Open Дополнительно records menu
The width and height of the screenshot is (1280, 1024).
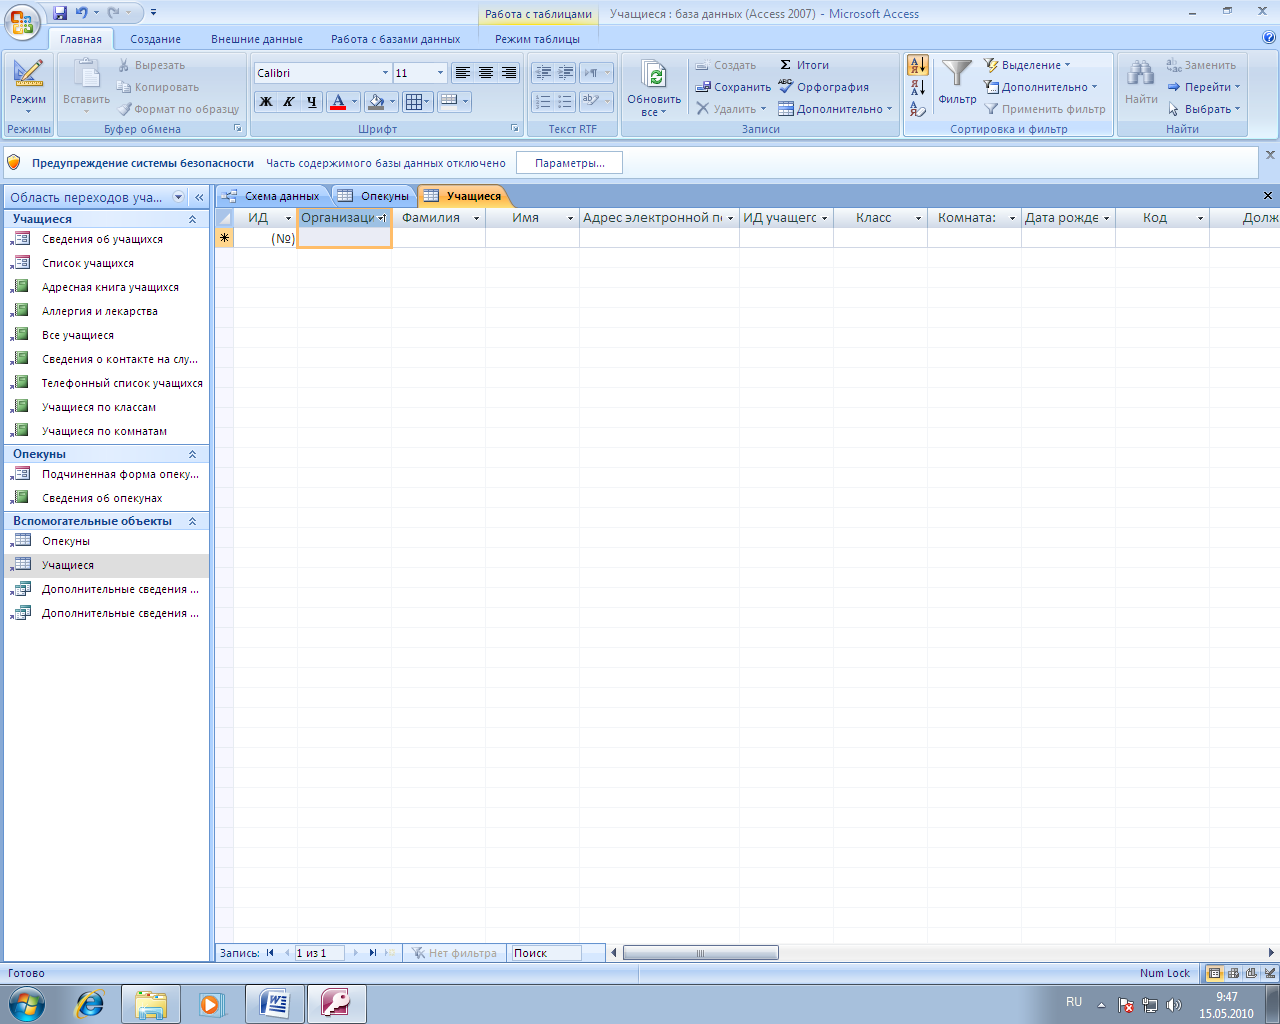(835, 109)
